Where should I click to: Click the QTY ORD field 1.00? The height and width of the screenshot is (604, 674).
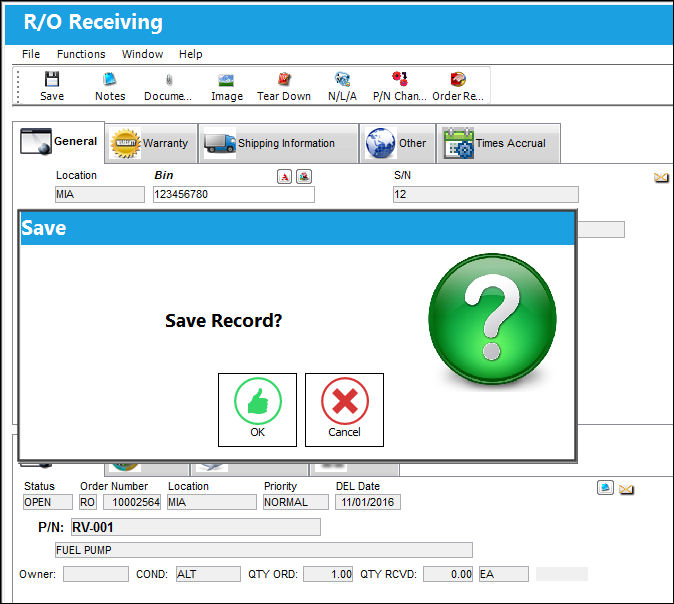(328, 574)
